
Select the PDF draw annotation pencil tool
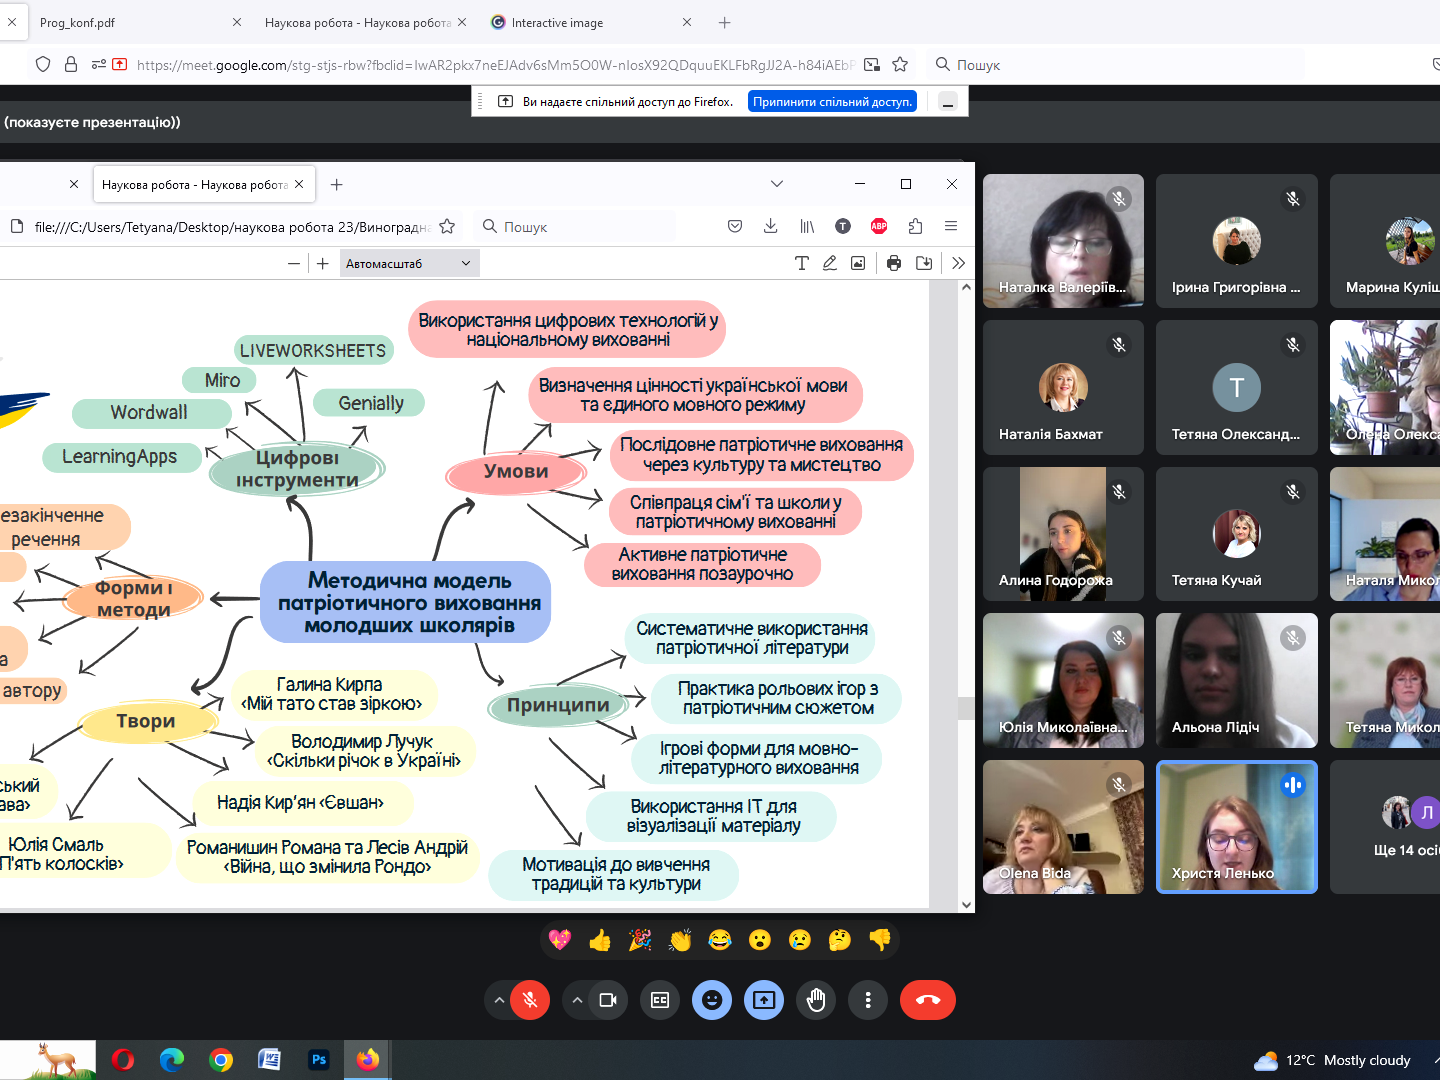click(830, 263)
